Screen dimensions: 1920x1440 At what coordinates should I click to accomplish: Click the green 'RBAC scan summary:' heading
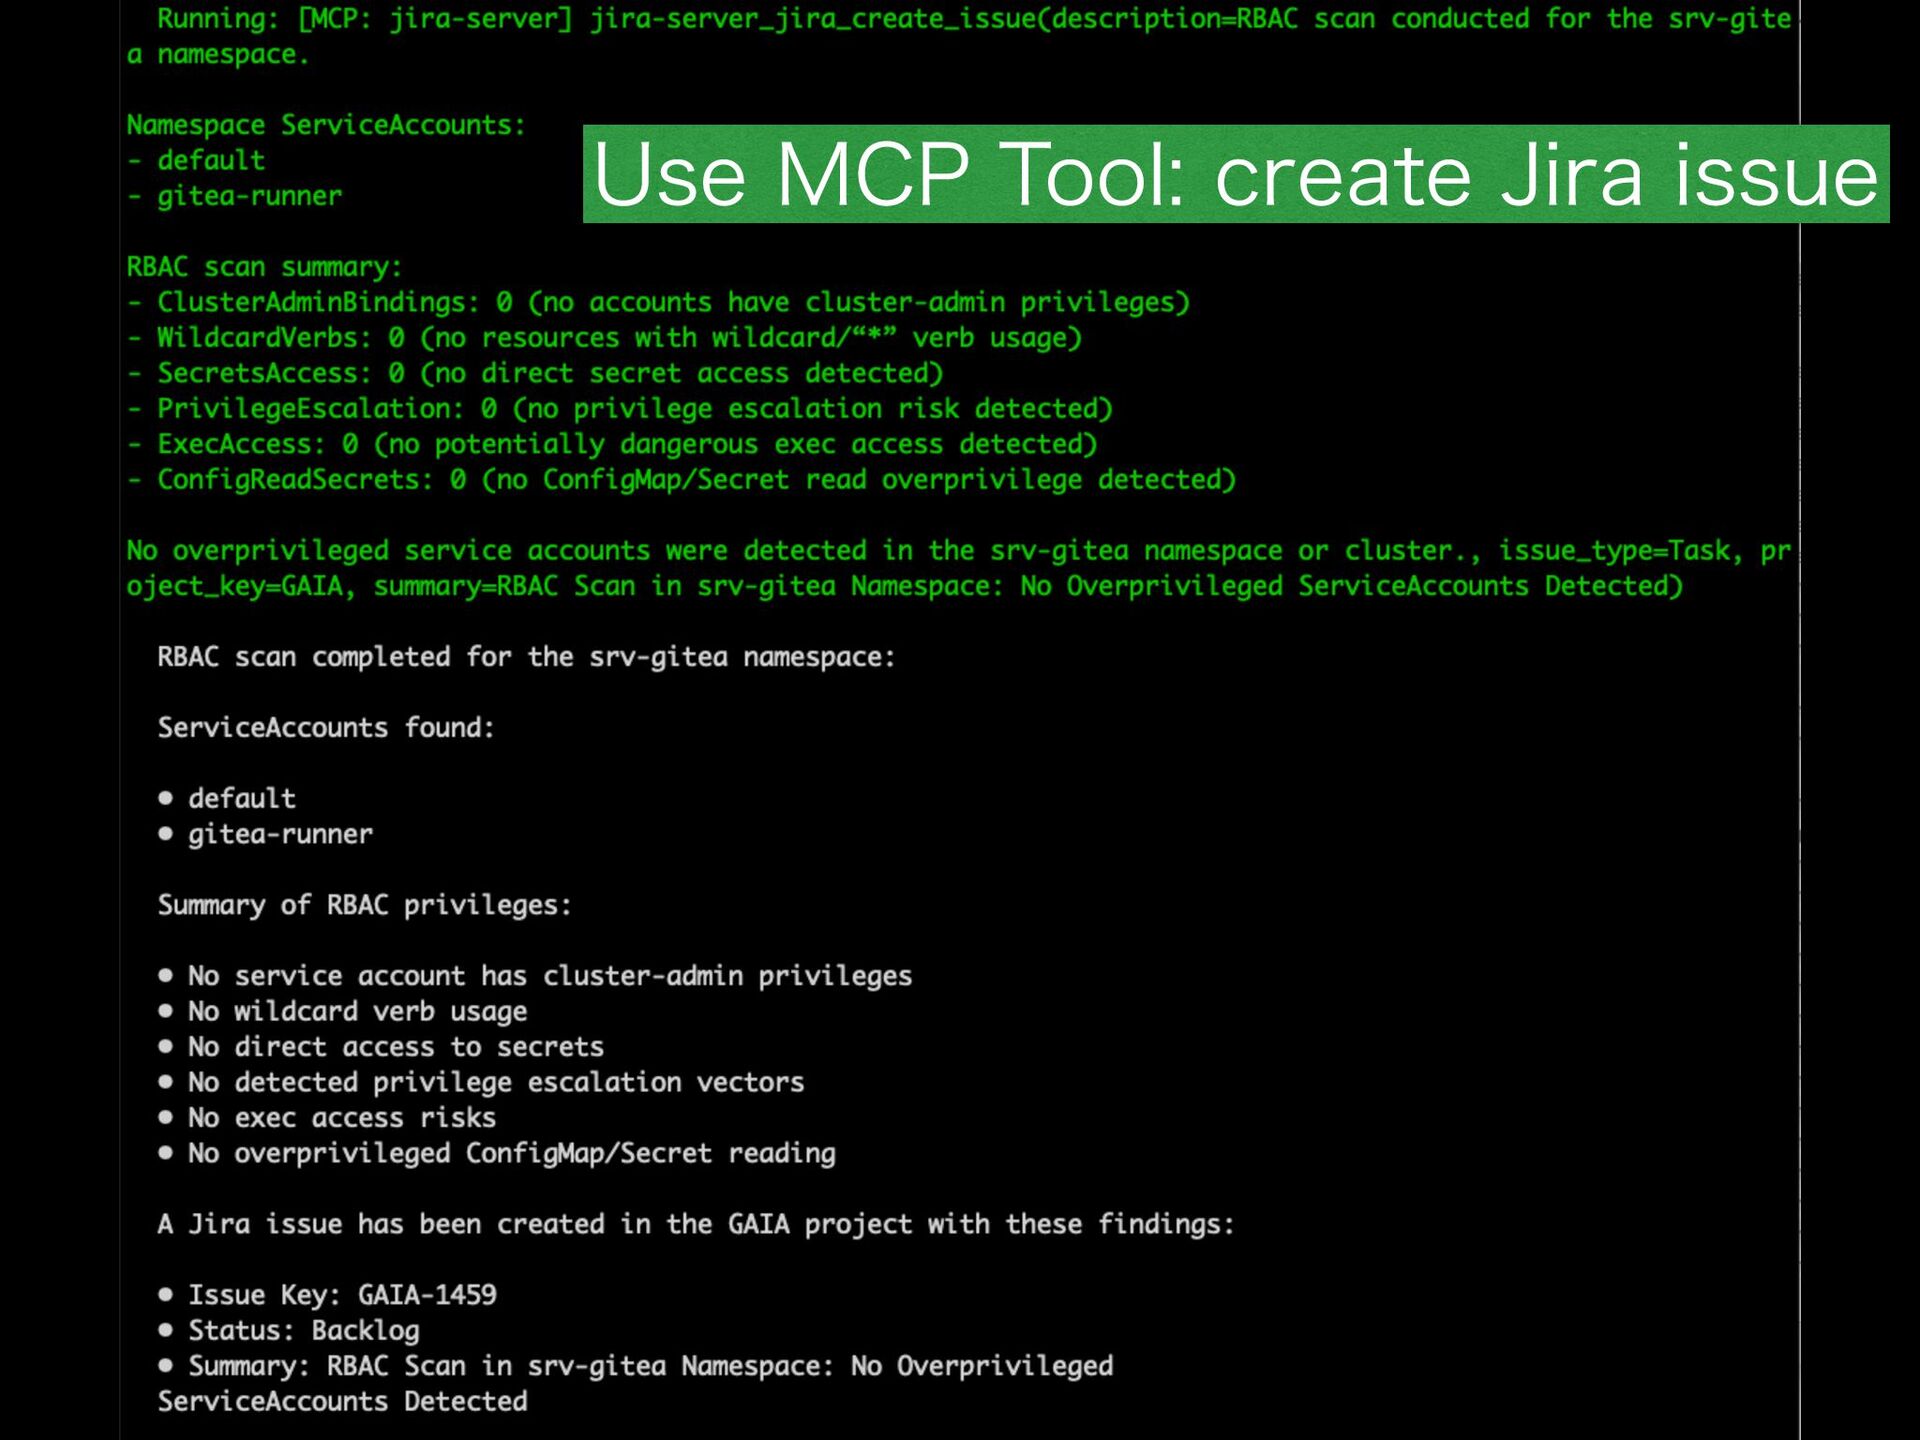(x=264, y=267)
